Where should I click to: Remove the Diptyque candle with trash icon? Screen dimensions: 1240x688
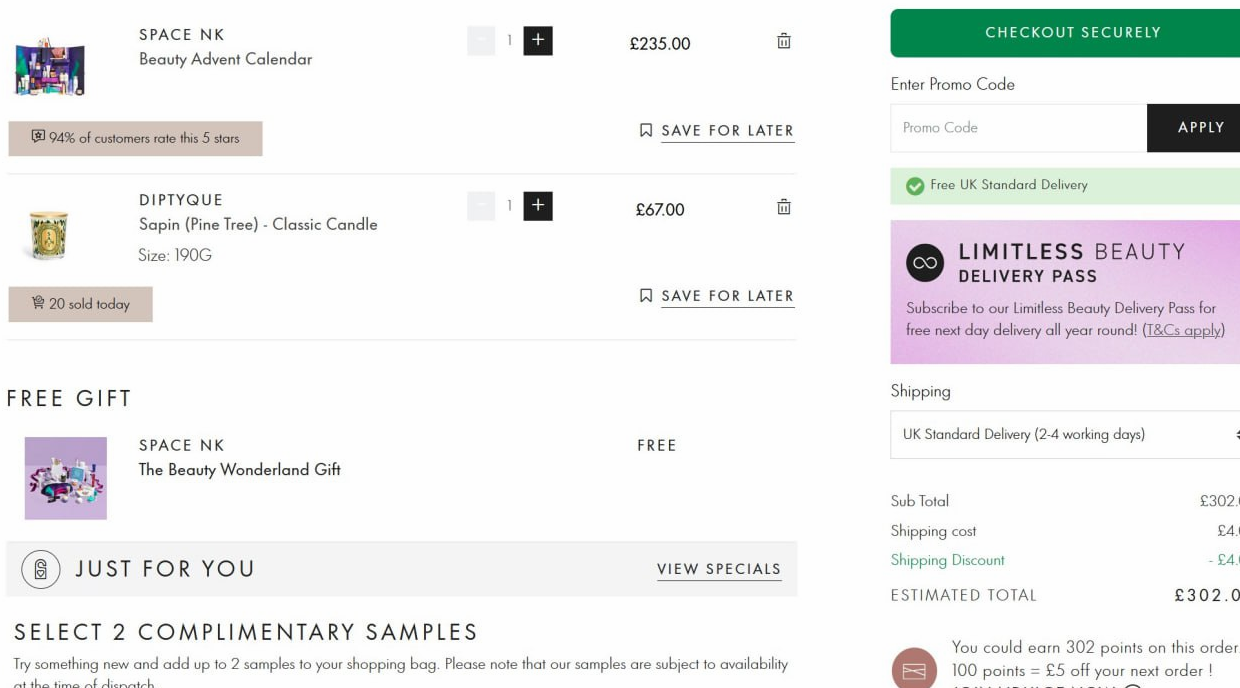click(x=784, y=207)
